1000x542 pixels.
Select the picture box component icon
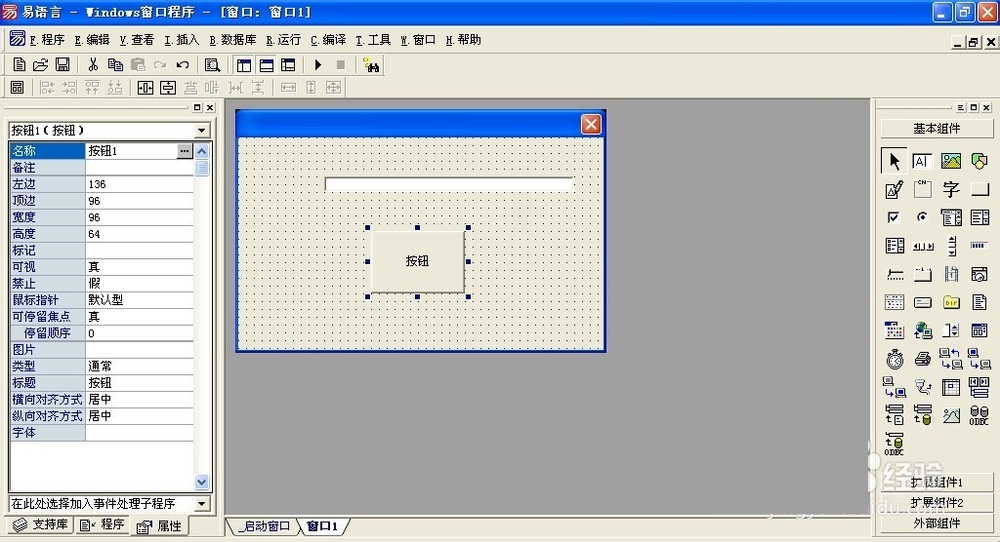click(951, 161)
